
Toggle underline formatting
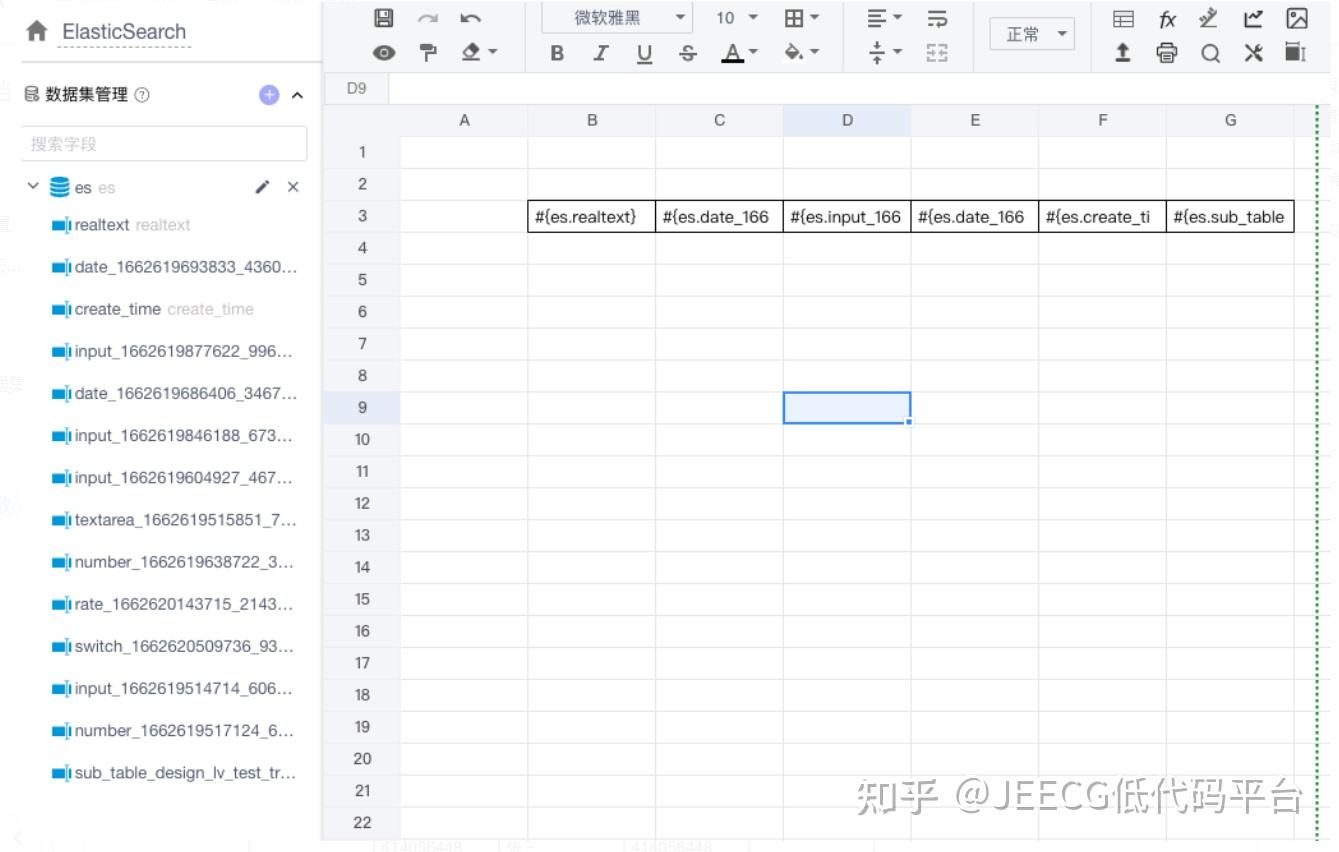pyautogui.click(x=644, y=54)
